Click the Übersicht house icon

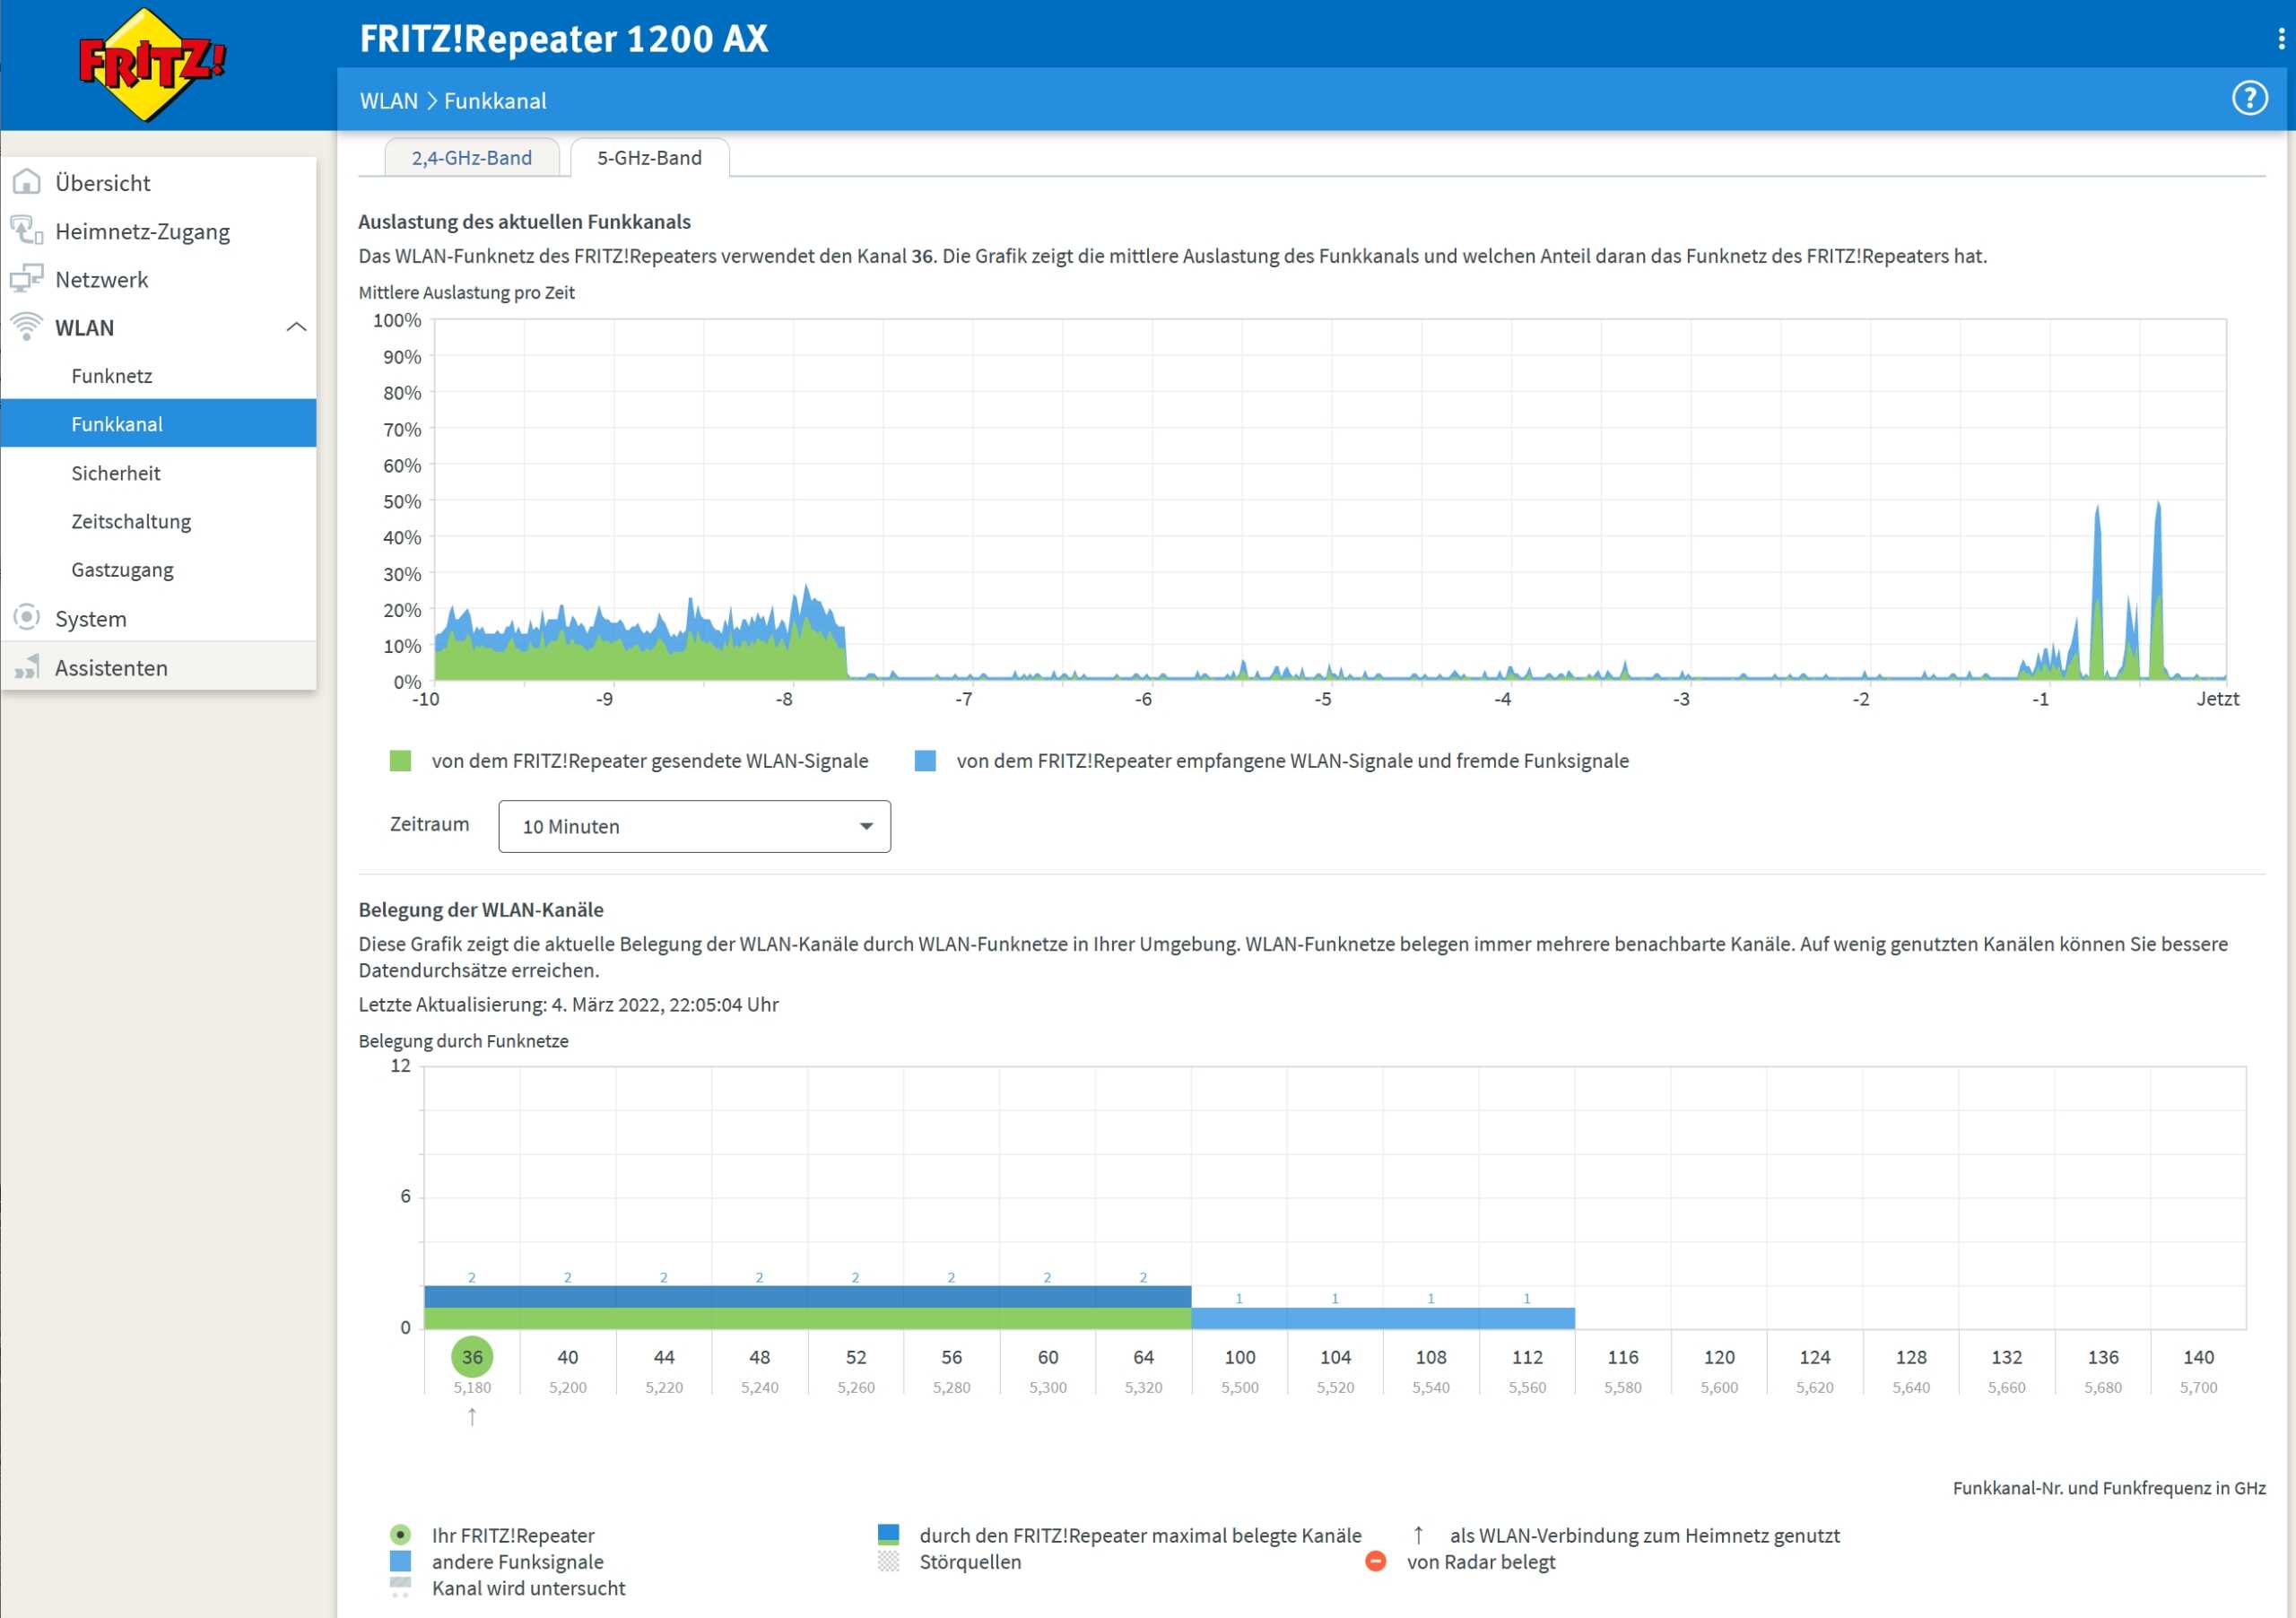point(27,182)
